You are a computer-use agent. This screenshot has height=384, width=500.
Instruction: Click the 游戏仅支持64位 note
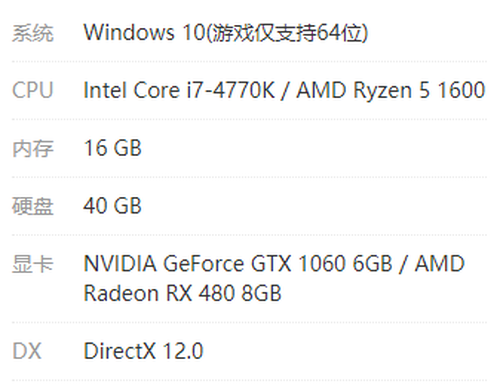coord(287,33)
